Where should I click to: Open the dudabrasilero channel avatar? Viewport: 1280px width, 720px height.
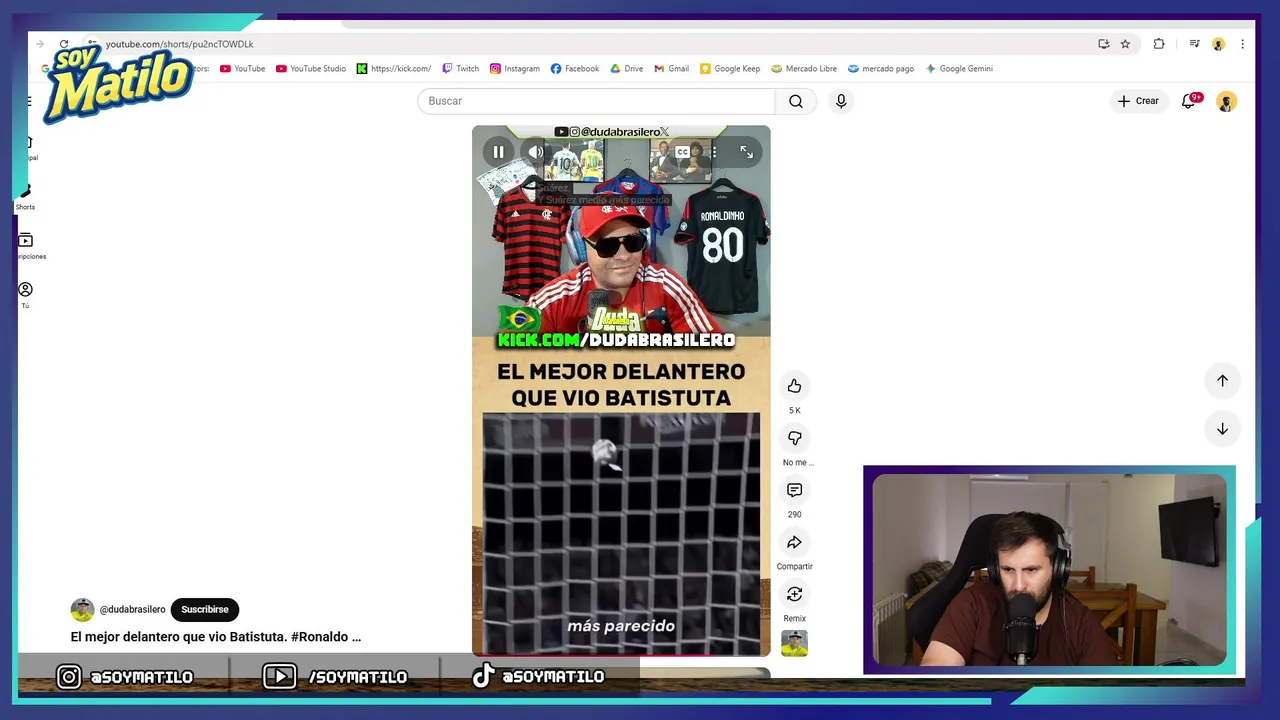(82, 610)
